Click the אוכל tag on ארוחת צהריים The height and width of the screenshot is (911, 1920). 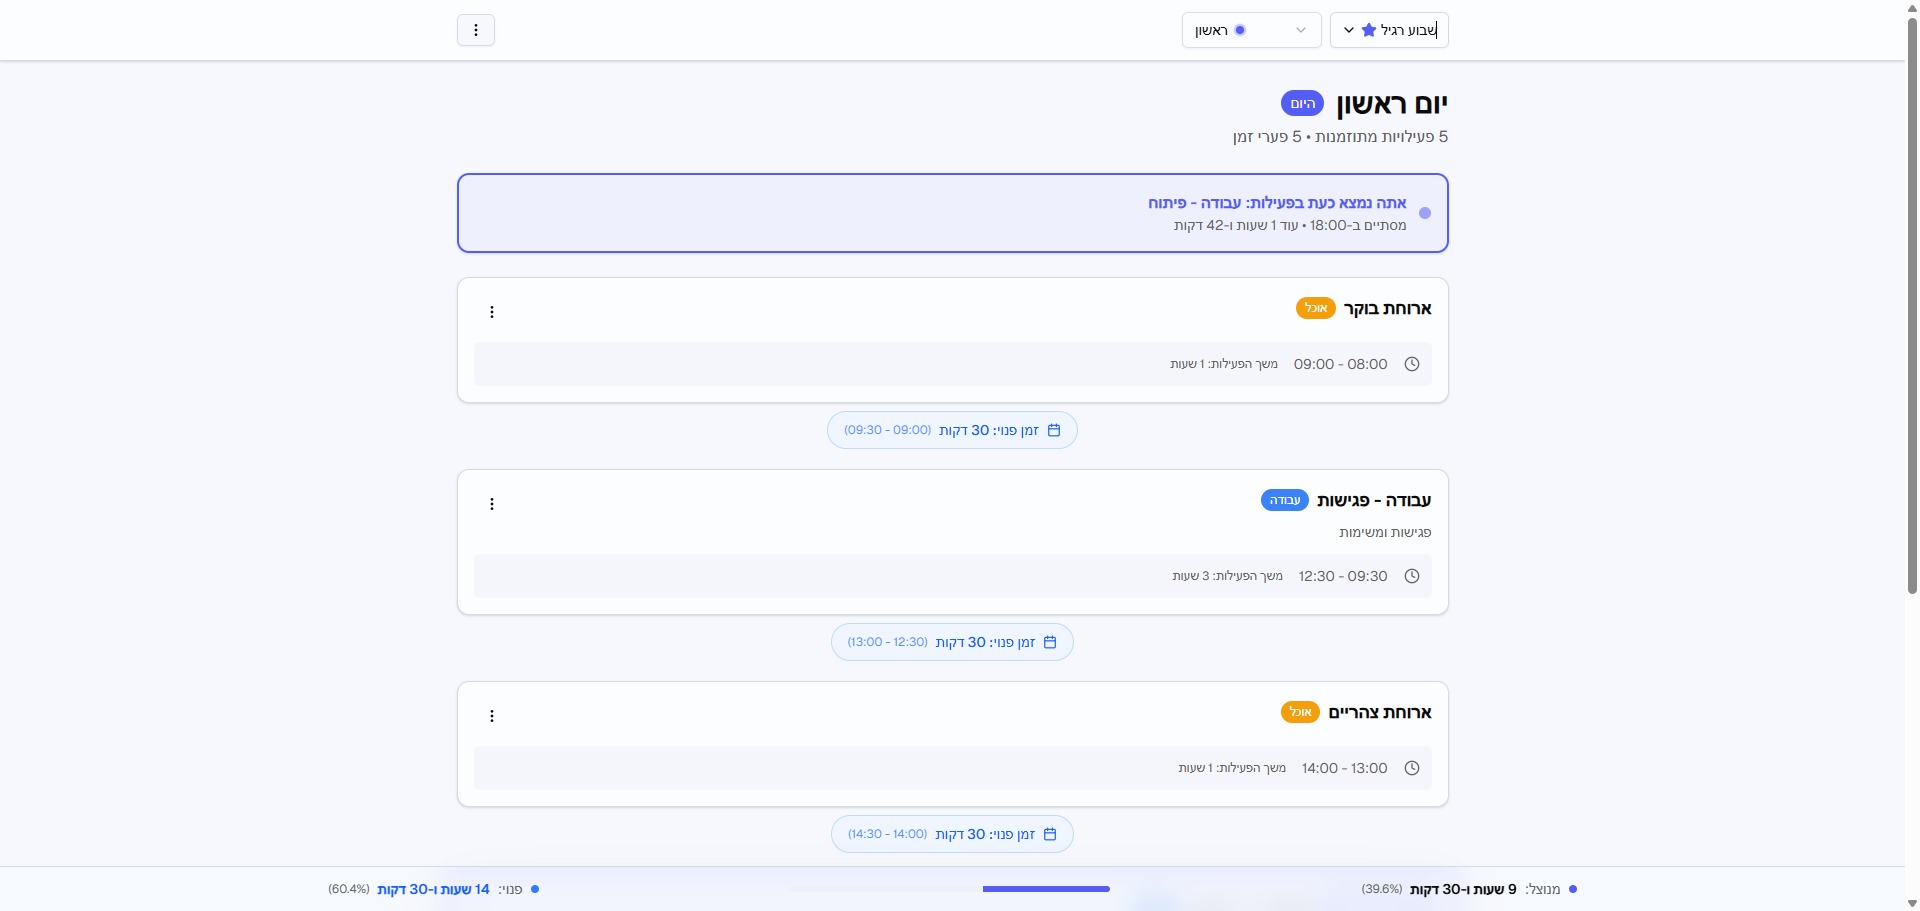[x=1300, y=712]
